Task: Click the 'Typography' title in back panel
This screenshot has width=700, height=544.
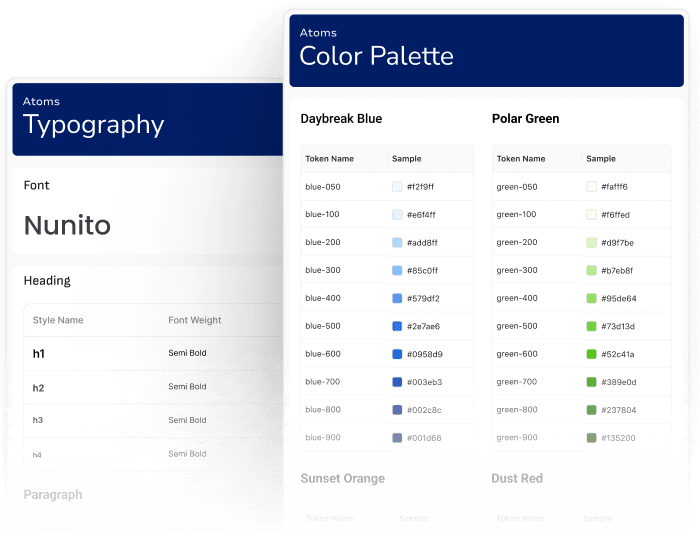Action: point(94,125)
